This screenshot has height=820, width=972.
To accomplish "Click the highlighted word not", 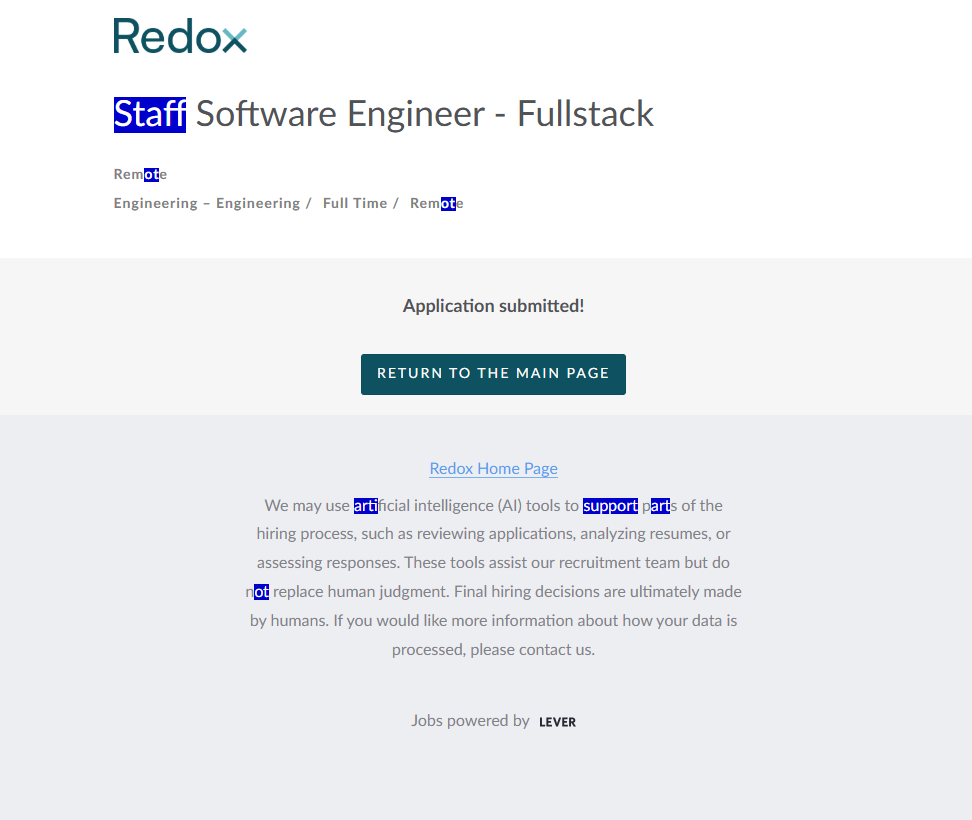I will (x=259, y=591).
